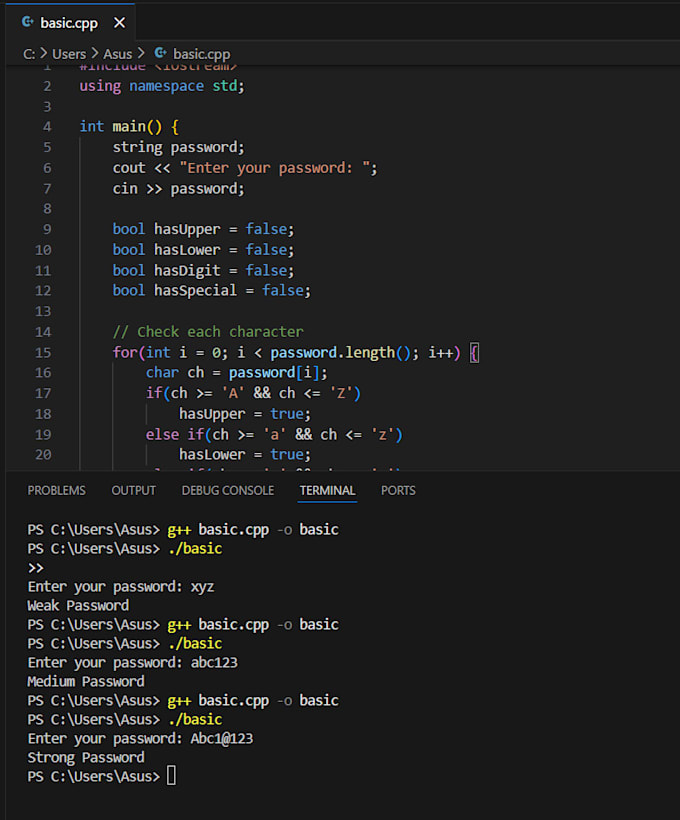Expand the breadcrumb chevron after C:
The width and height of the screenshot is (680, 820).
44,53
